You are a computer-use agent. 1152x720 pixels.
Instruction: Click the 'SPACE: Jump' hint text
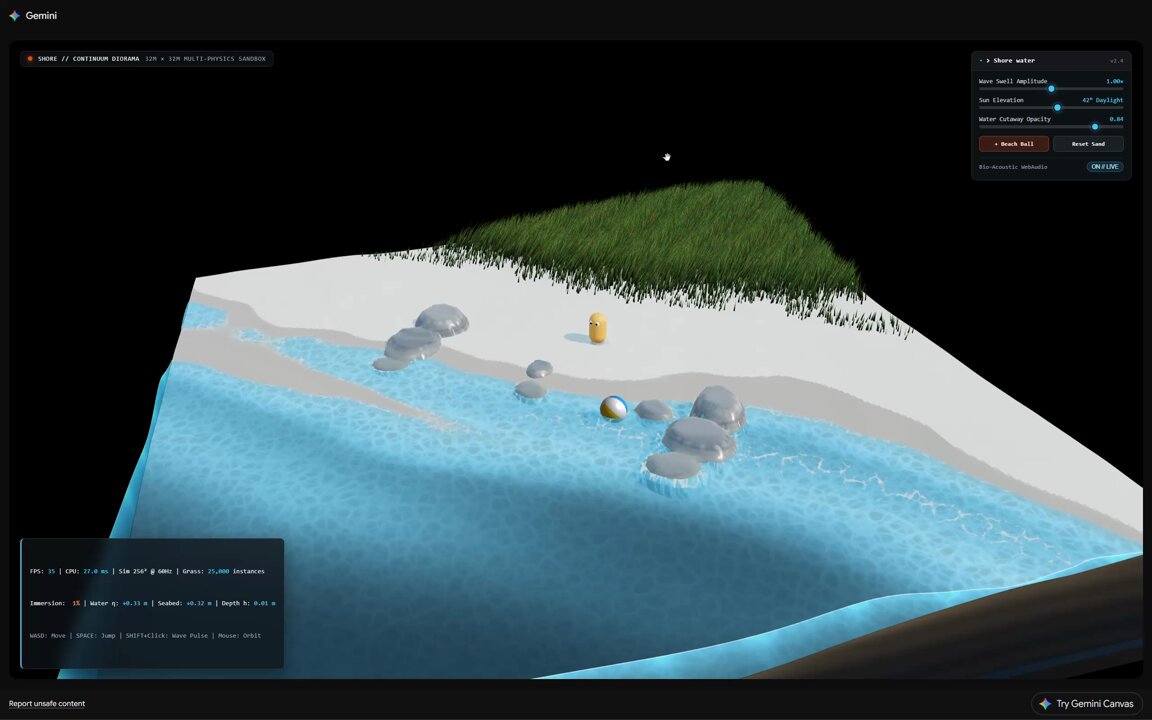[x=96, y=636]
